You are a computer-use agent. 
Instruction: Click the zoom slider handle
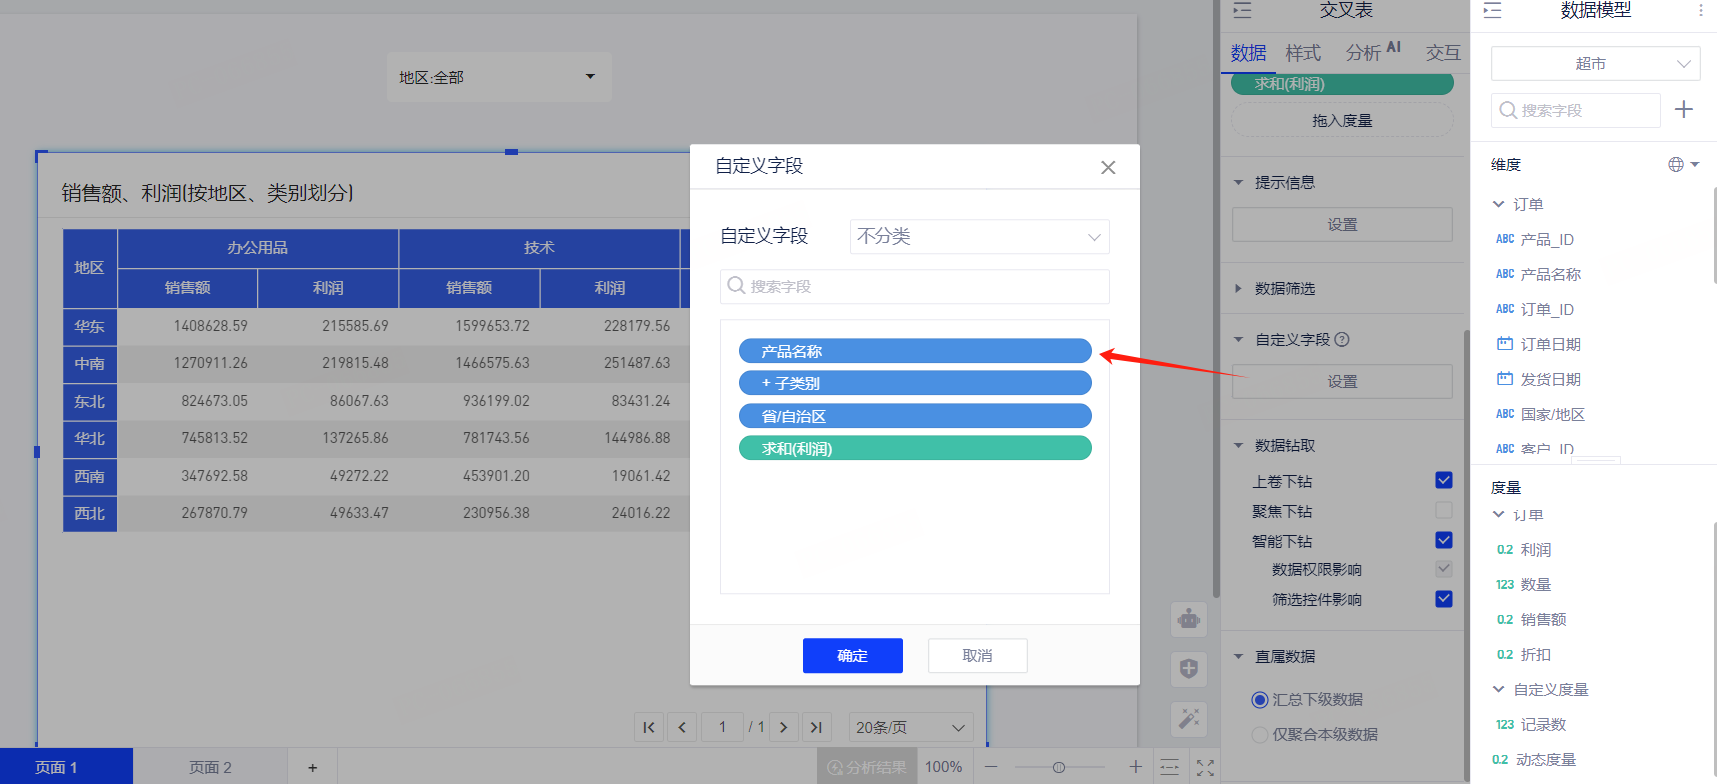click(1058, 768)
